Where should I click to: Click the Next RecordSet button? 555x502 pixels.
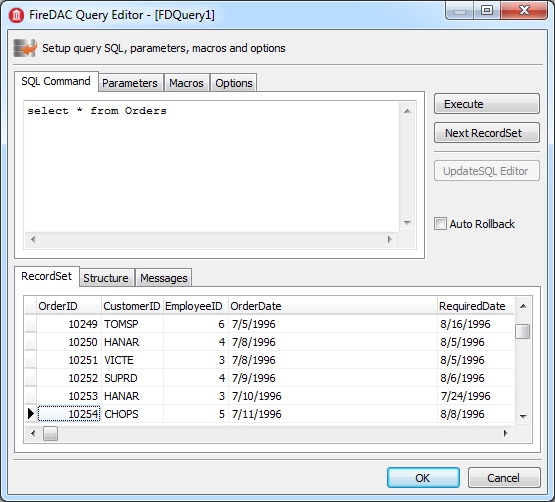[487, 133]
